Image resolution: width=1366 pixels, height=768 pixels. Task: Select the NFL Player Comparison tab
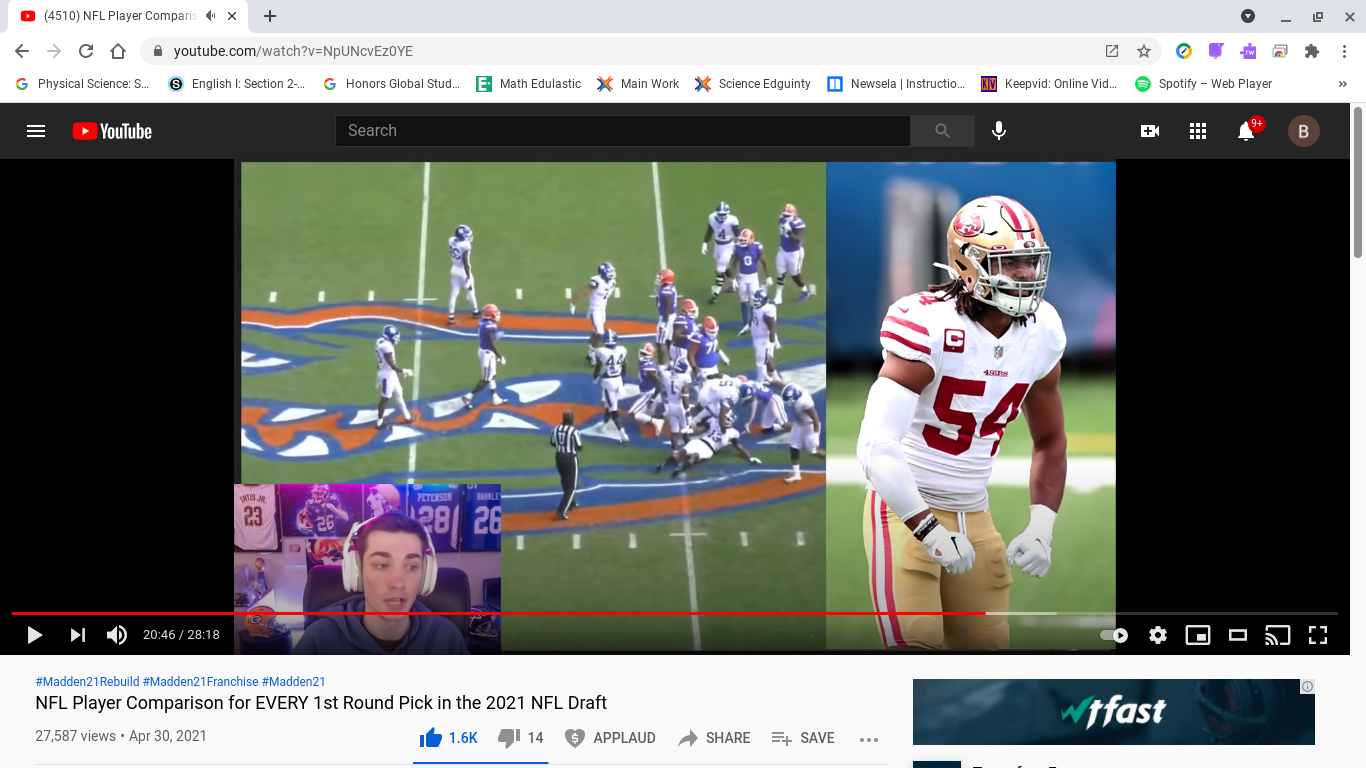(x=128, y=16)
